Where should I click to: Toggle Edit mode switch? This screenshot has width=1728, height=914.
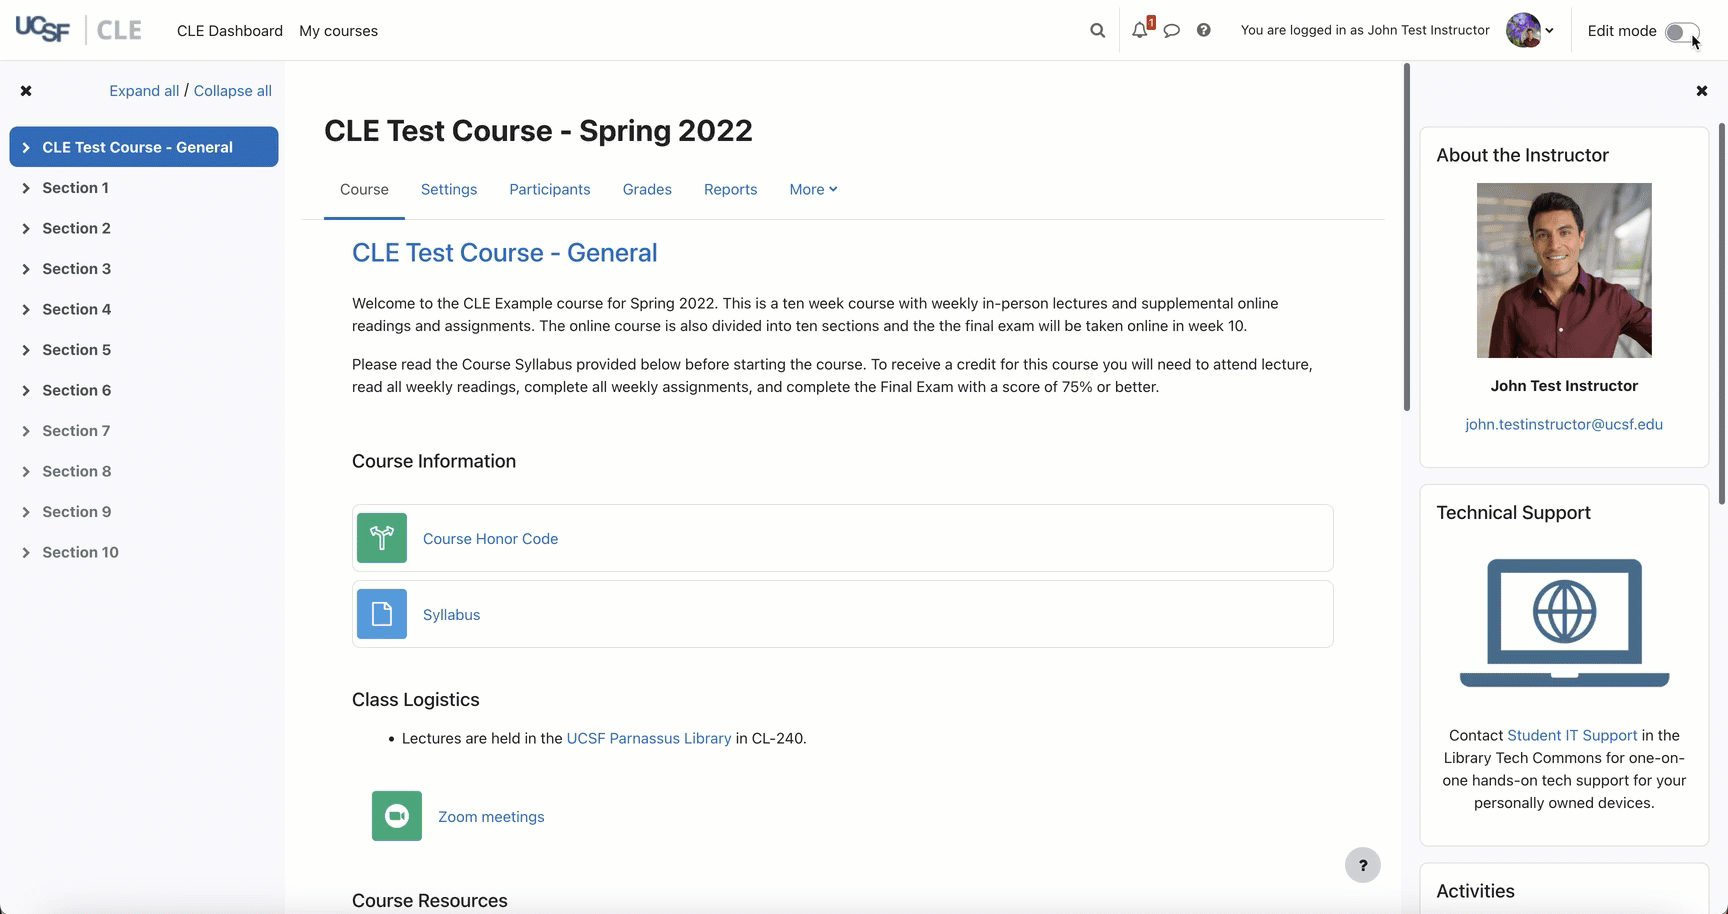[x=1682, y=32]
